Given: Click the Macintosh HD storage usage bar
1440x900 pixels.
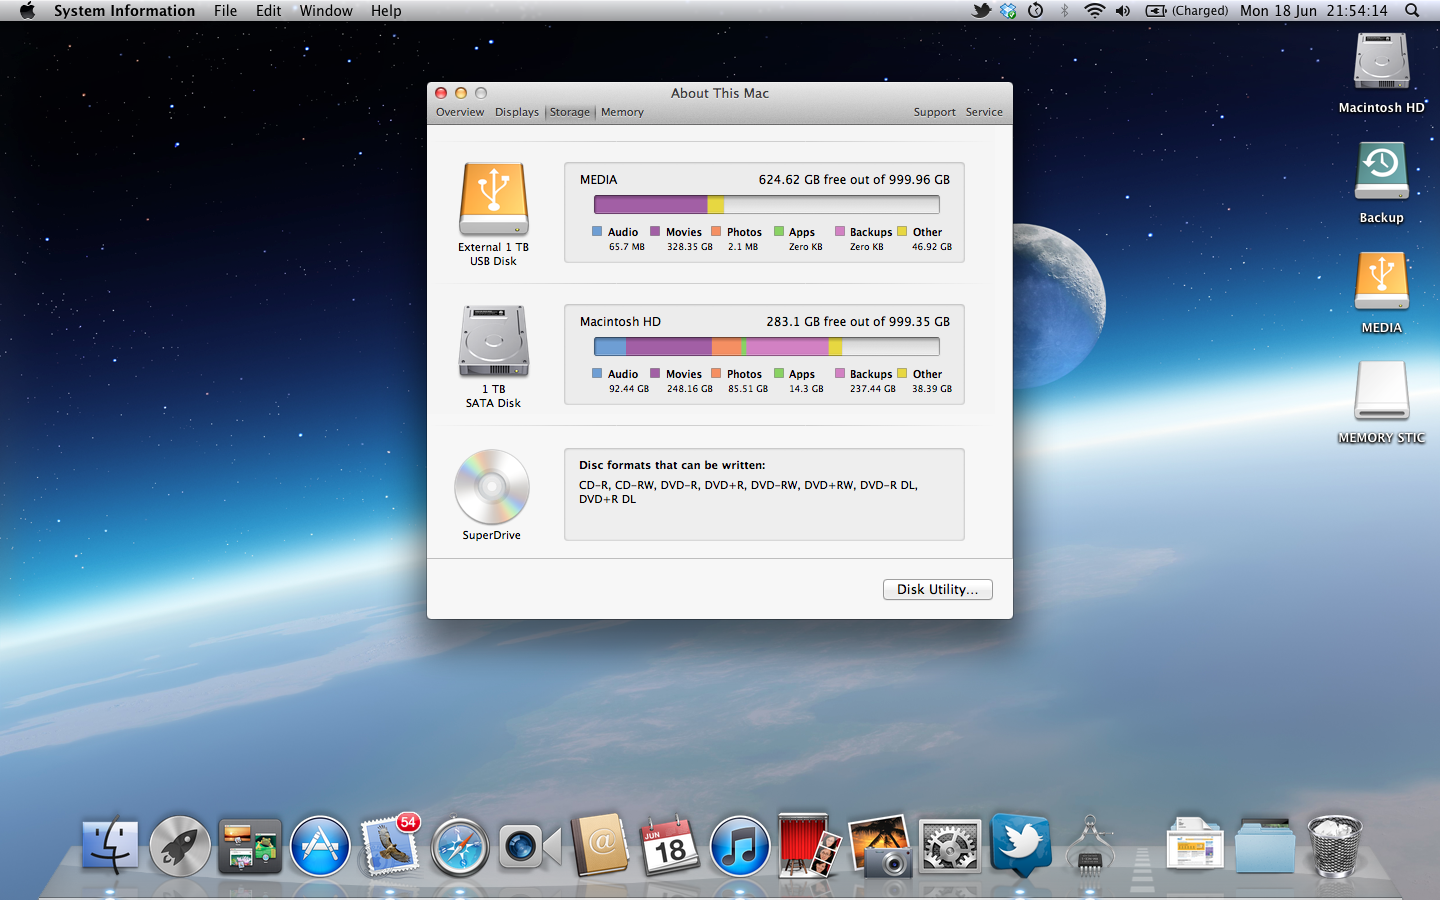Looking at the screenshot, I should click(767, 346).
